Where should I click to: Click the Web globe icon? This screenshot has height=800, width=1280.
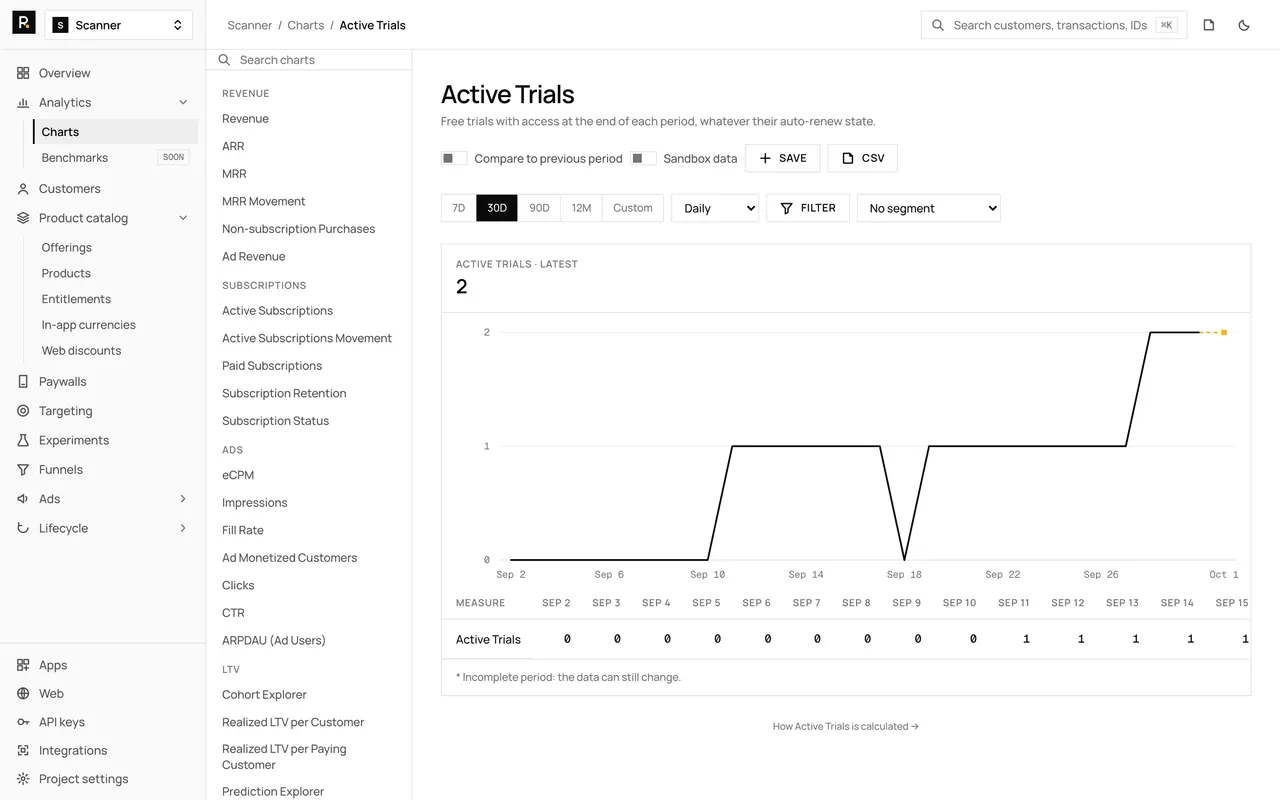point(23,693)
